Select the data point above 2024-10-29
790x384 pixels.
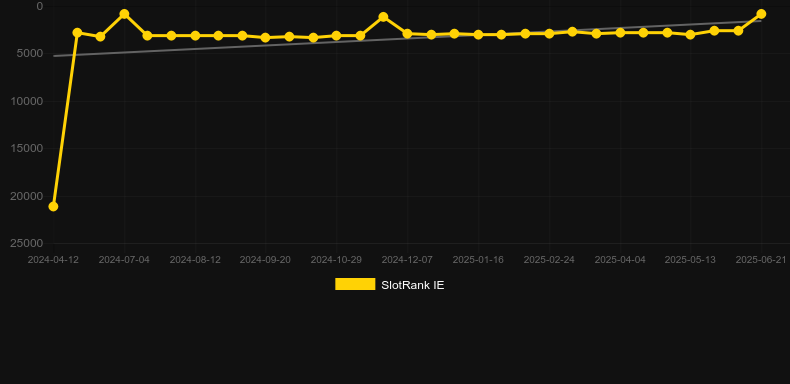tap(336, 36)
